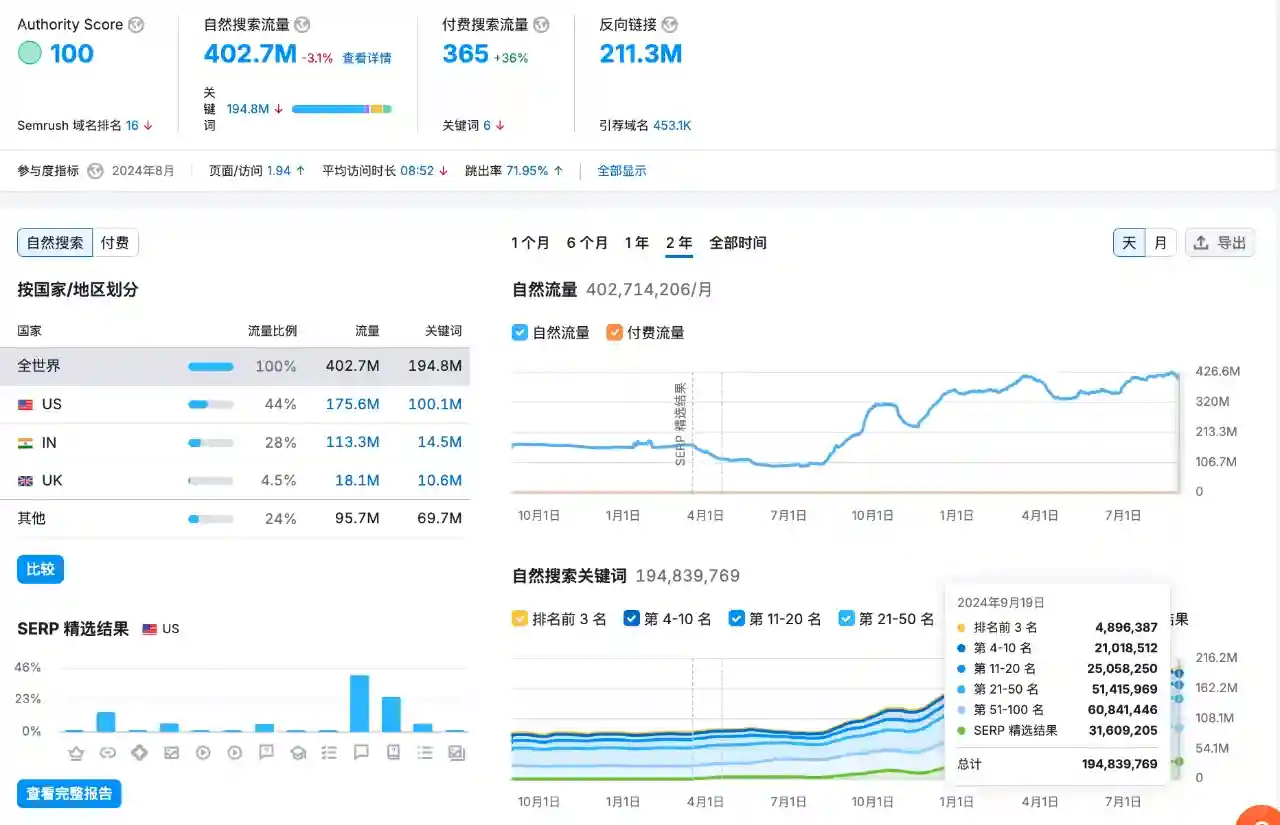Select the image pack icon under SERP 精选结果
Screen dimensions: 1280x825
click(171, 753)
